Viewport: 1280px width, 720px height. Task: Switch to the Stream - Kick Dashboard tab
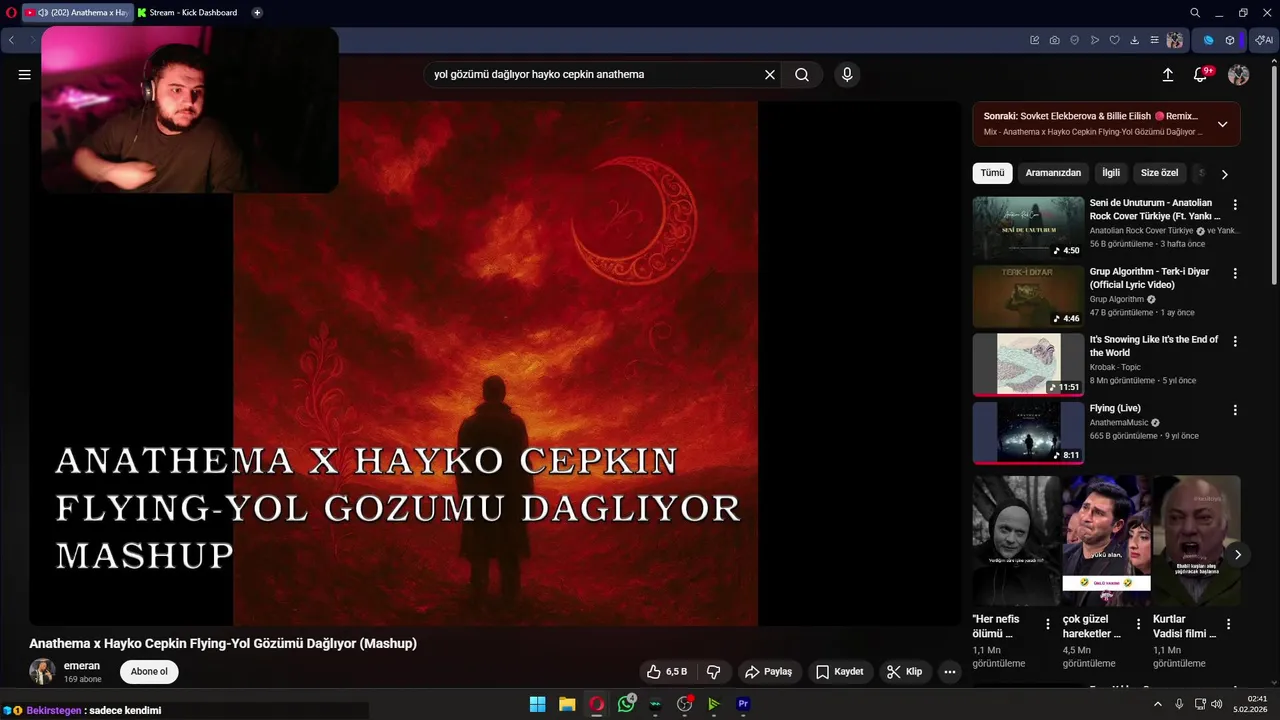point(188,13)
